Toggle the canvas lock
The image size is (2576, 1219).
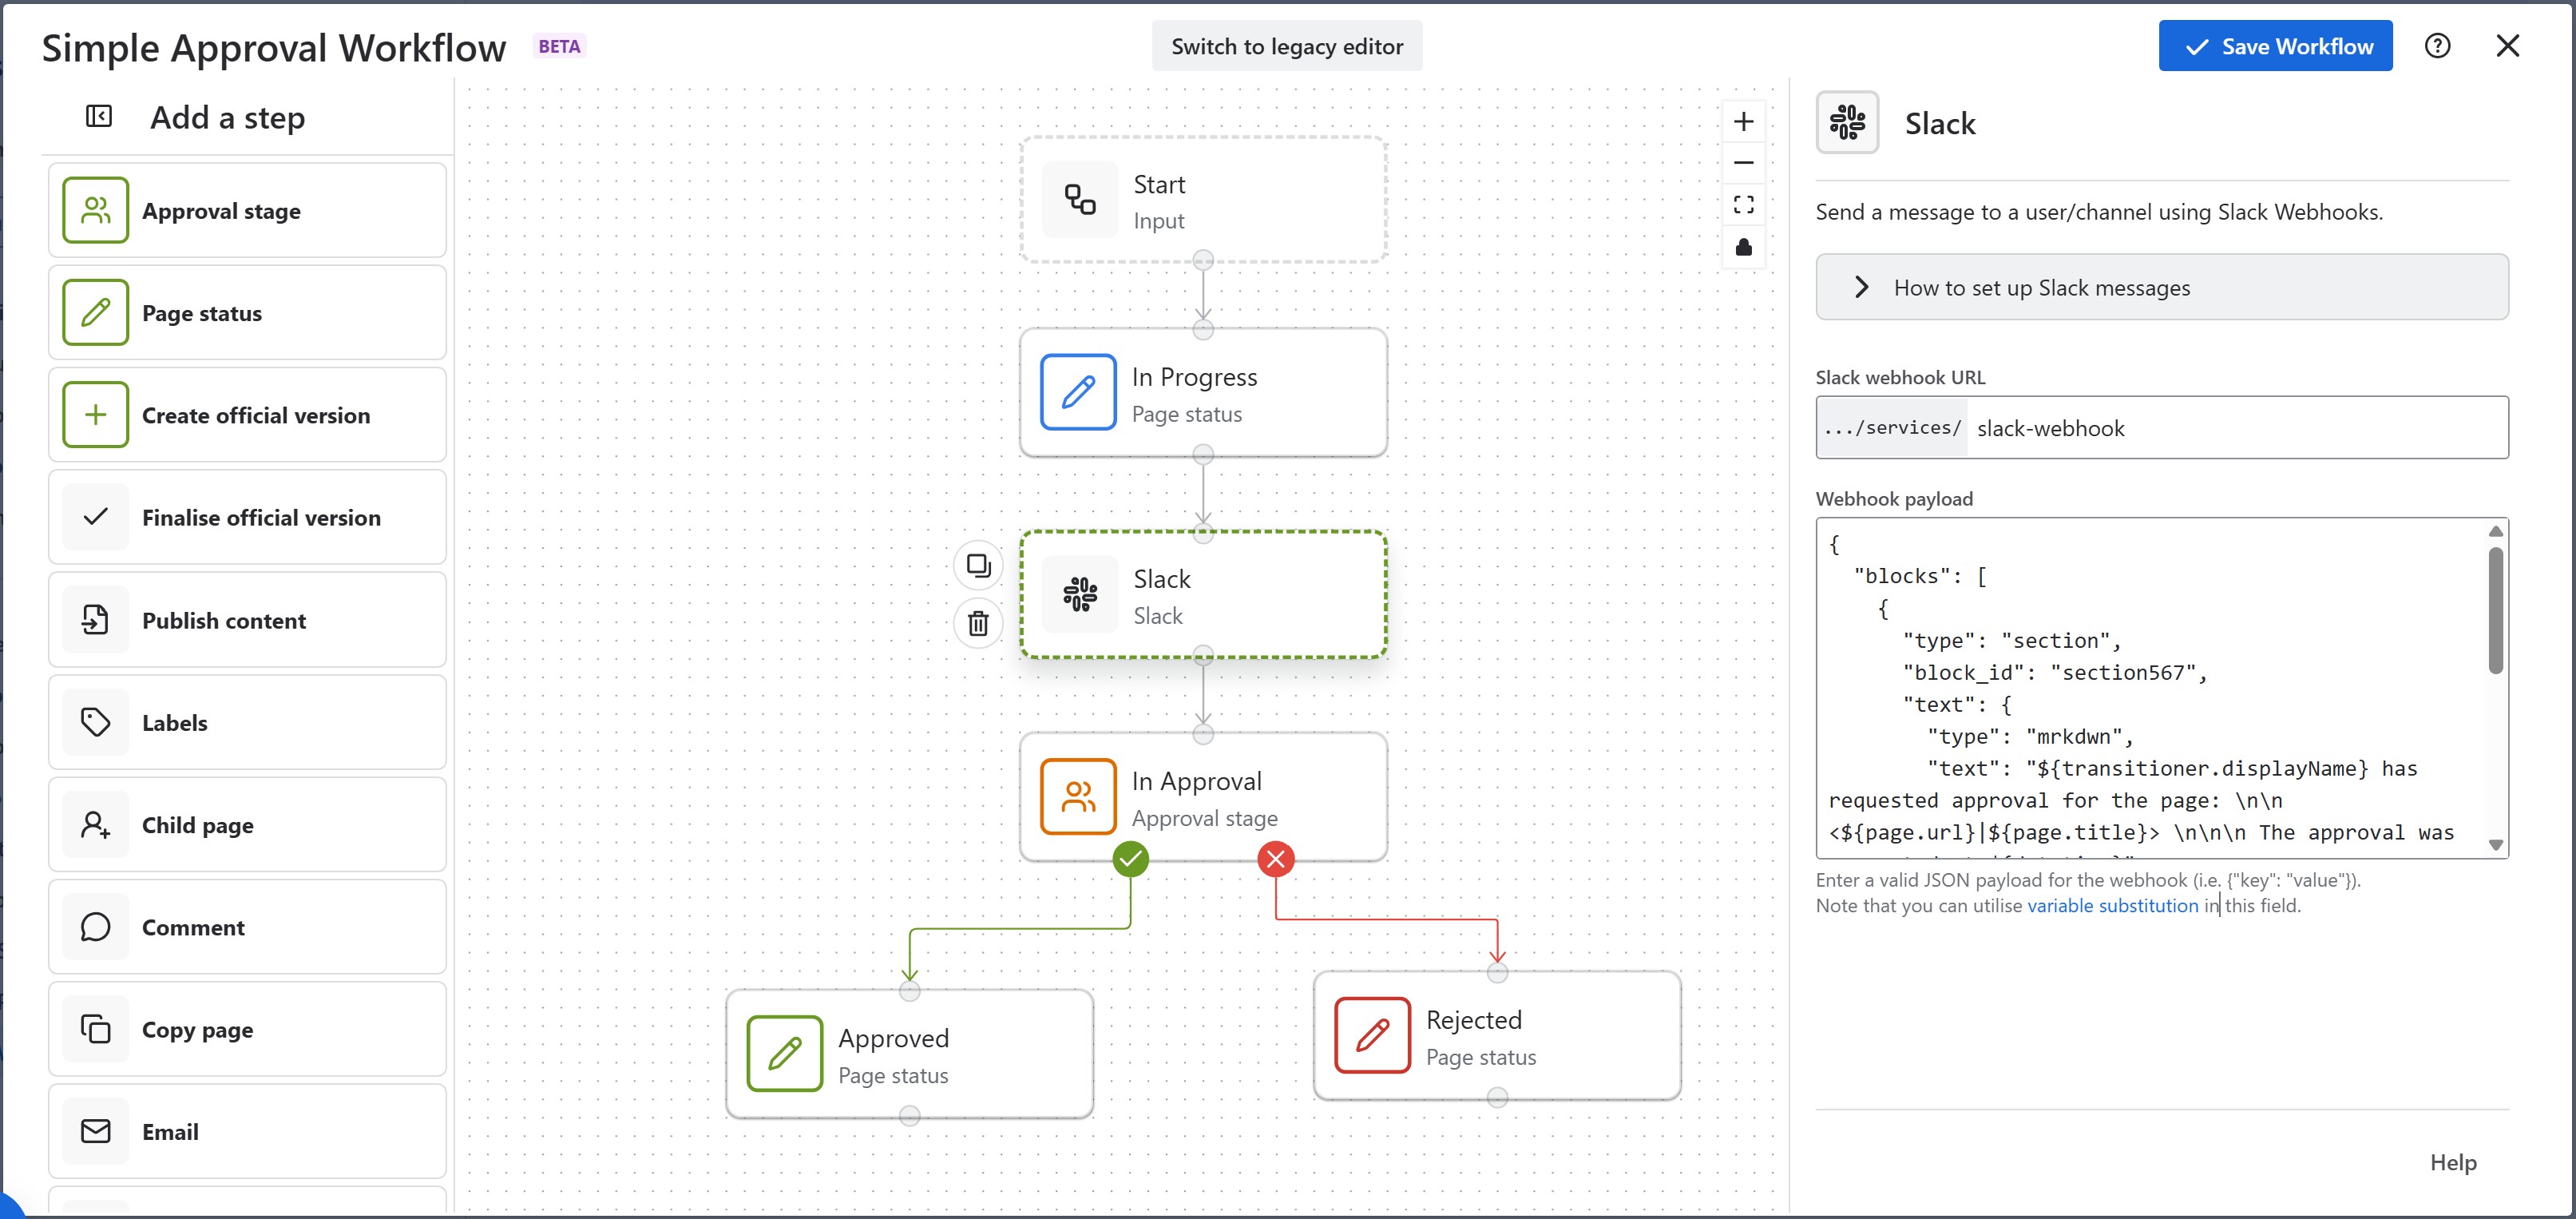(x=1743, y=247)
